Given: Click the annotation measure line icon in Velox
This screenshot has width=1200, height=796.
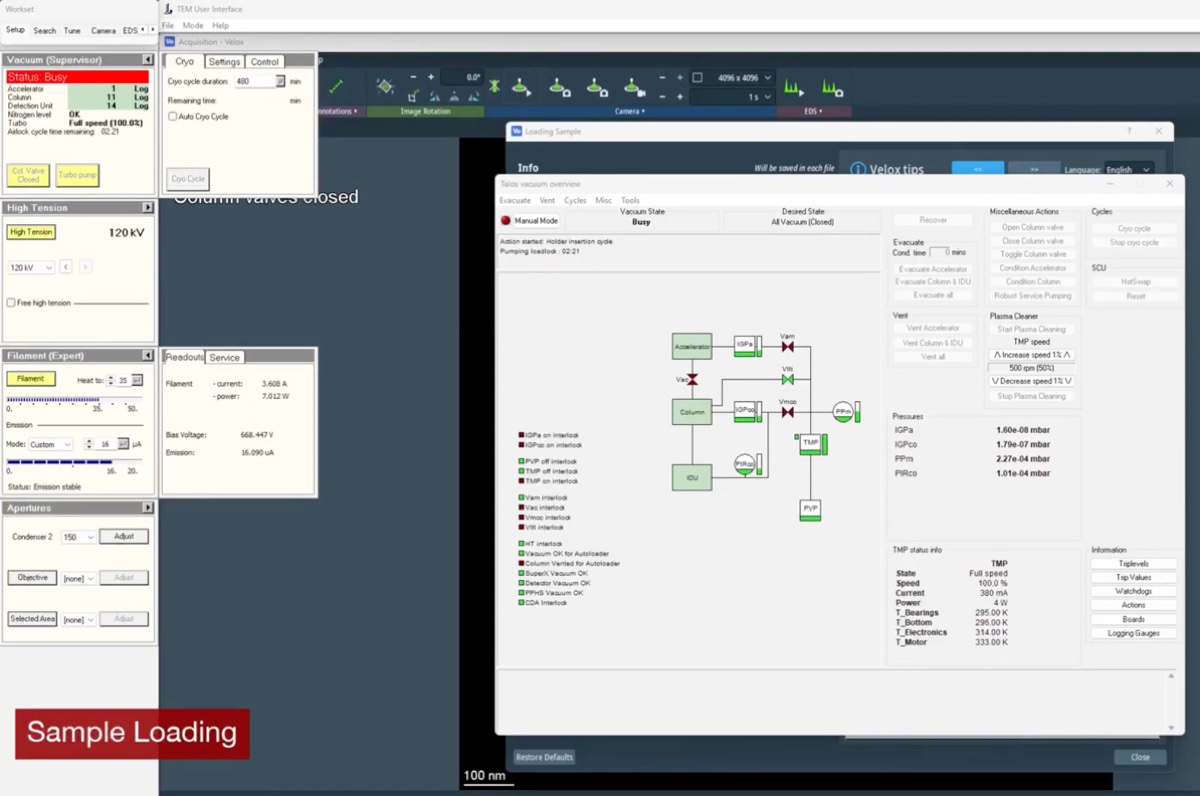Looking at the screenshot, I should click(x=335, y=87).
